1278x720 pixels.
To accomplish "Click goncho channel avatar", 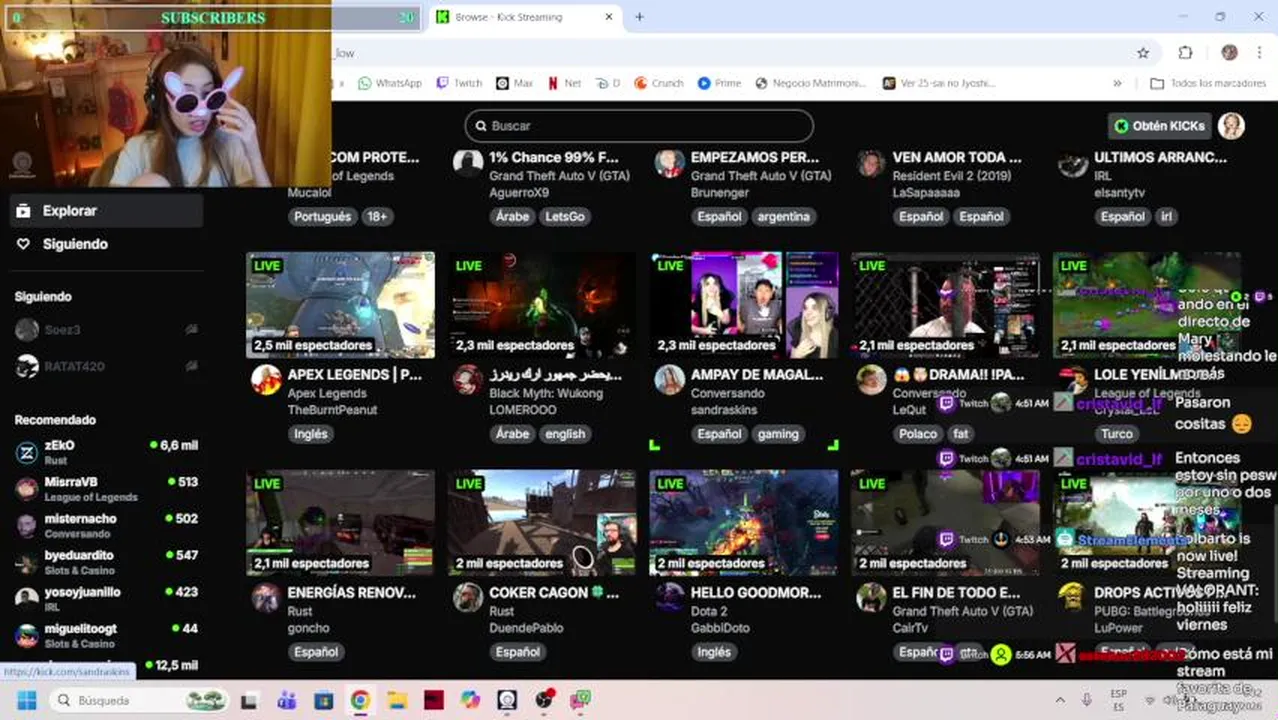I will coord(266,598).
